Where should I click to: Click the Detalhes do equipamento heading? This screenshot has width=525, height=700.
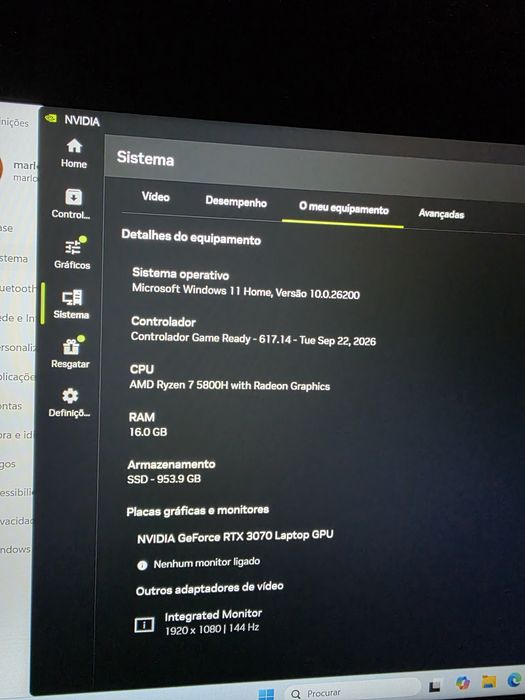tap(191, 237)
